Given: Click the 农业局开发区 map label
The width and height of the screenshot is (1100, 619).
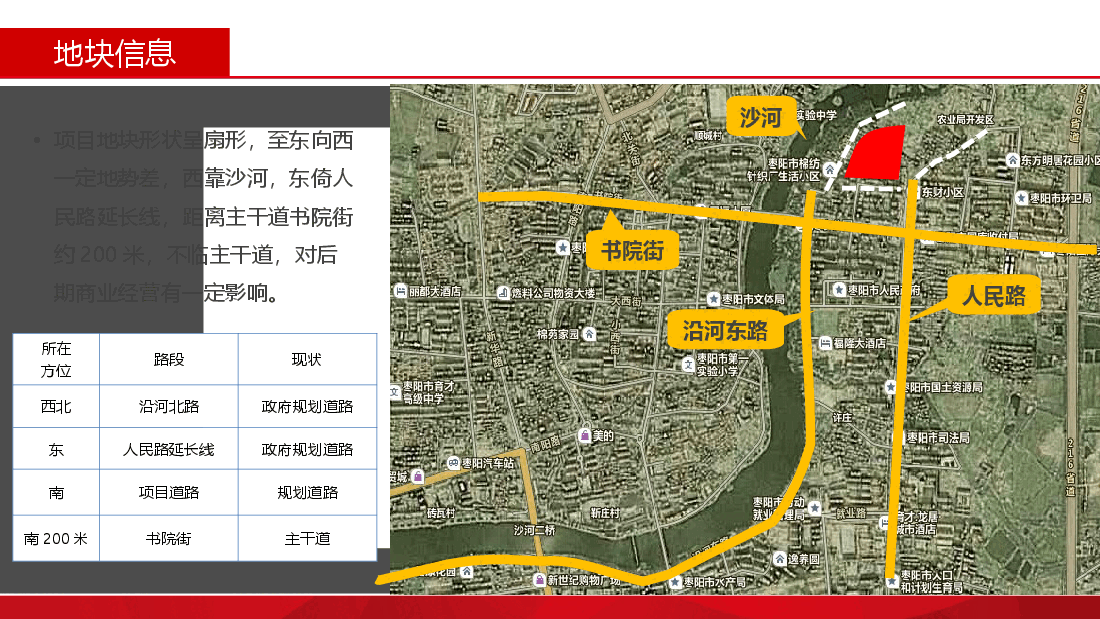Looking at the screenshot, I should (965, 119).
